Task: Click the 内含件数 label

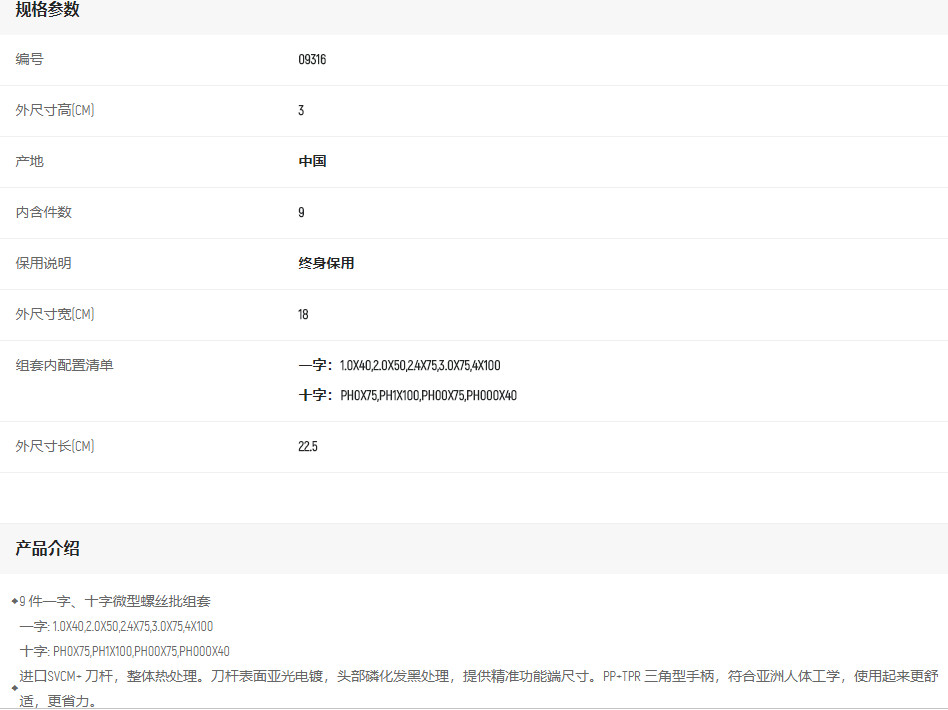Action: 44,213
